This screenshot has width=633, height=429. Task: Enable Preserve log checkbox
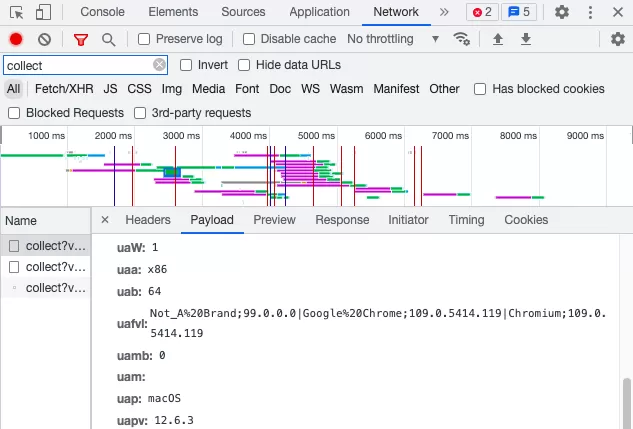coord(144,39)
